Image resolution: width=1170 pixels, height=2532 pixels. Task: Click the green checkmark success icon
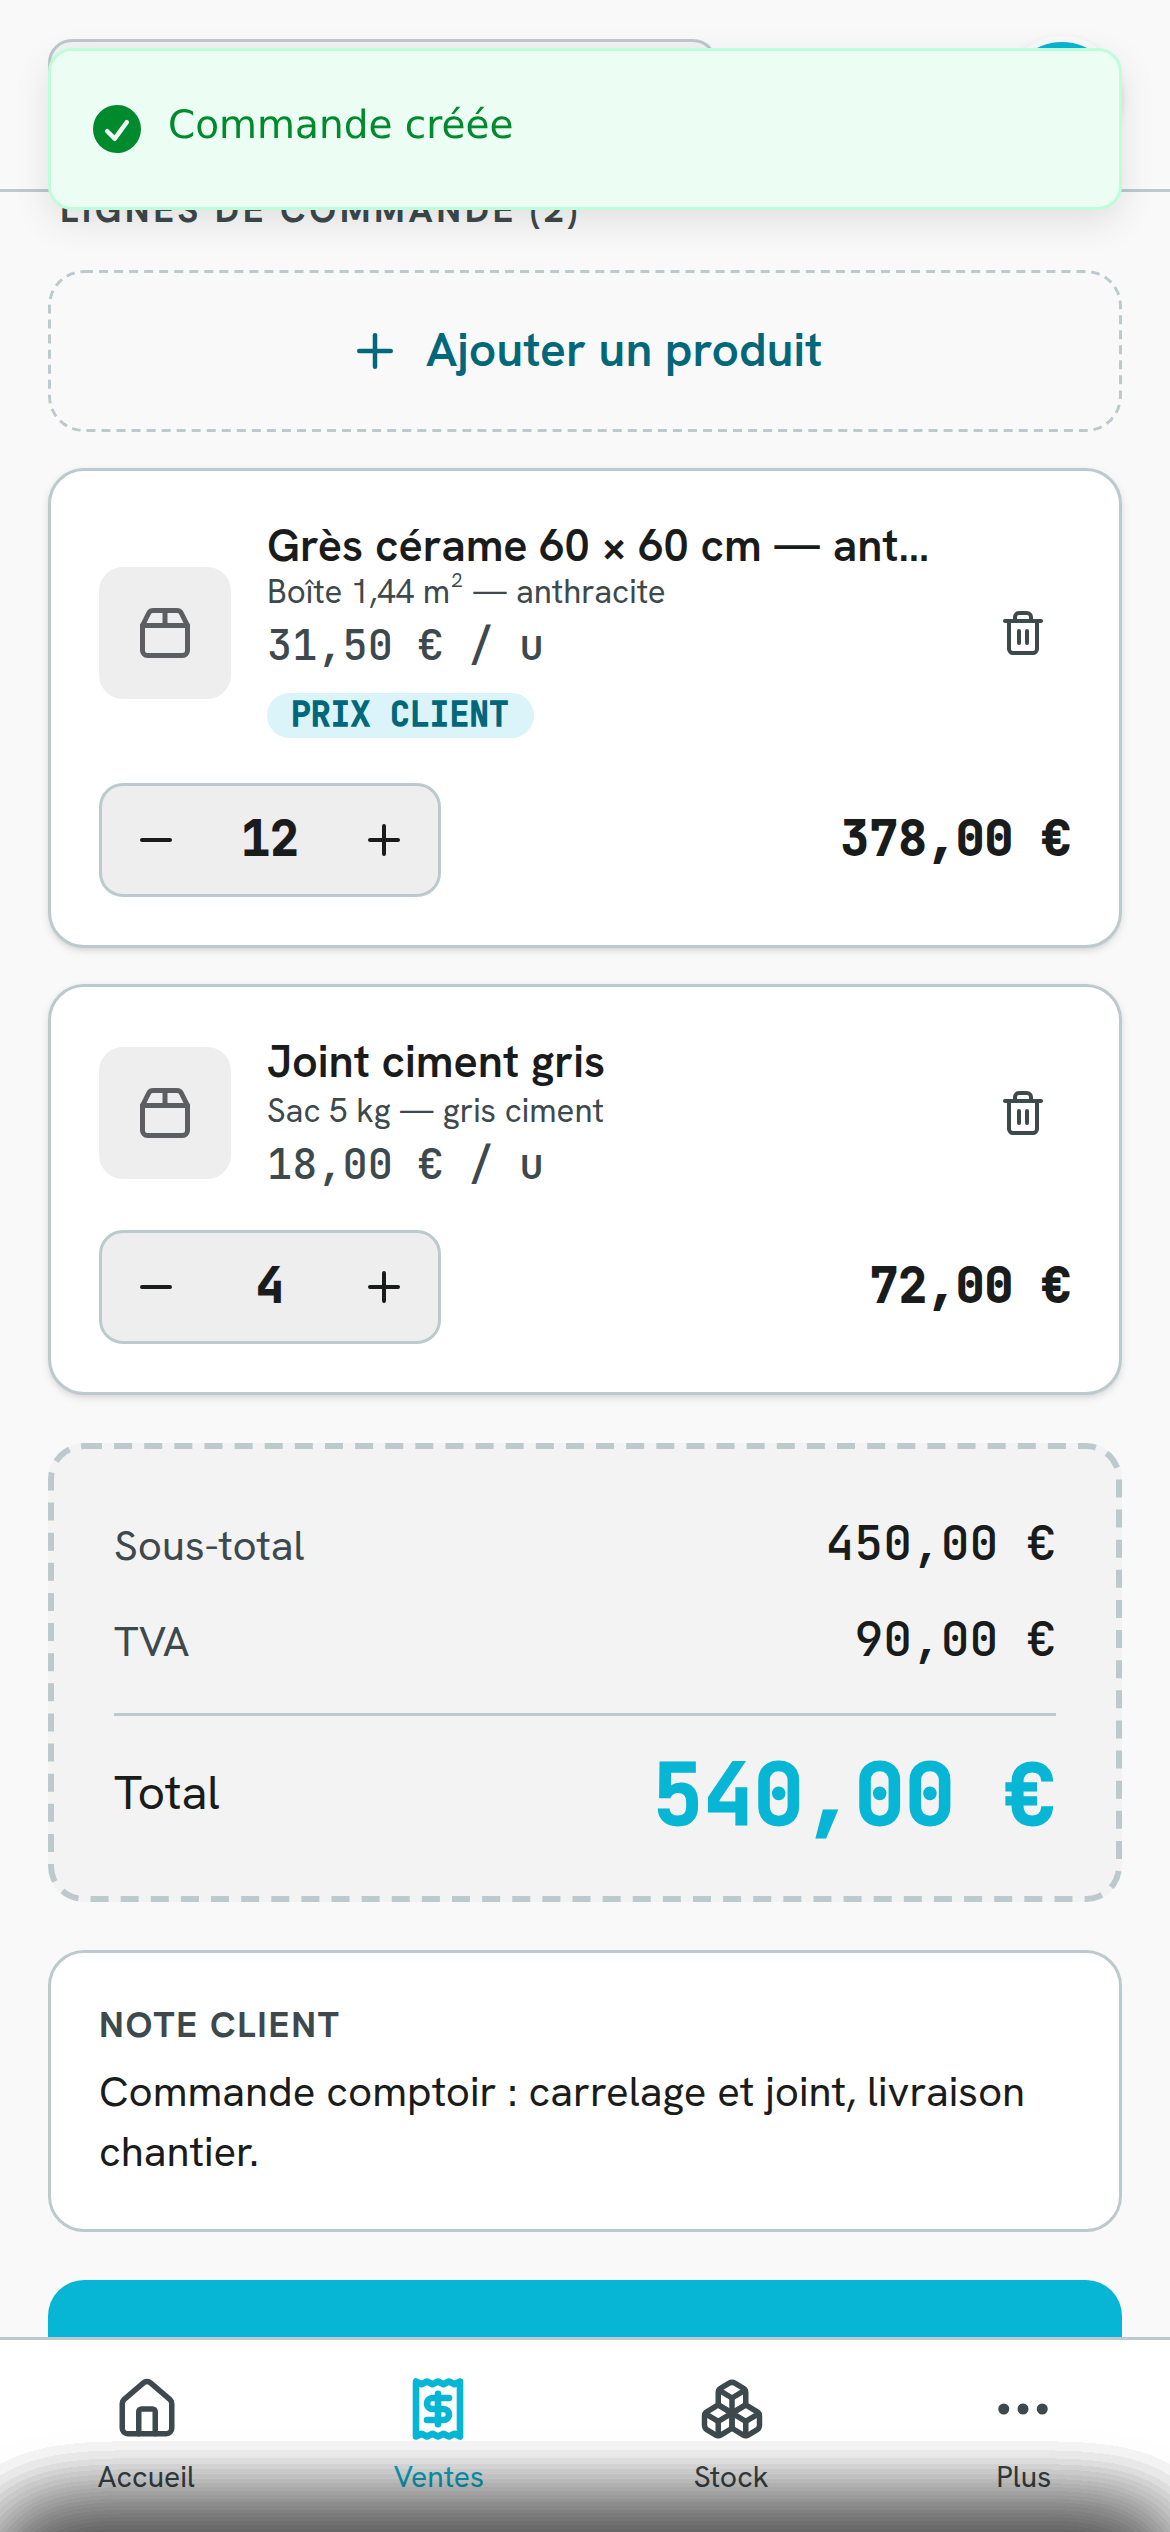click(117, 129)
